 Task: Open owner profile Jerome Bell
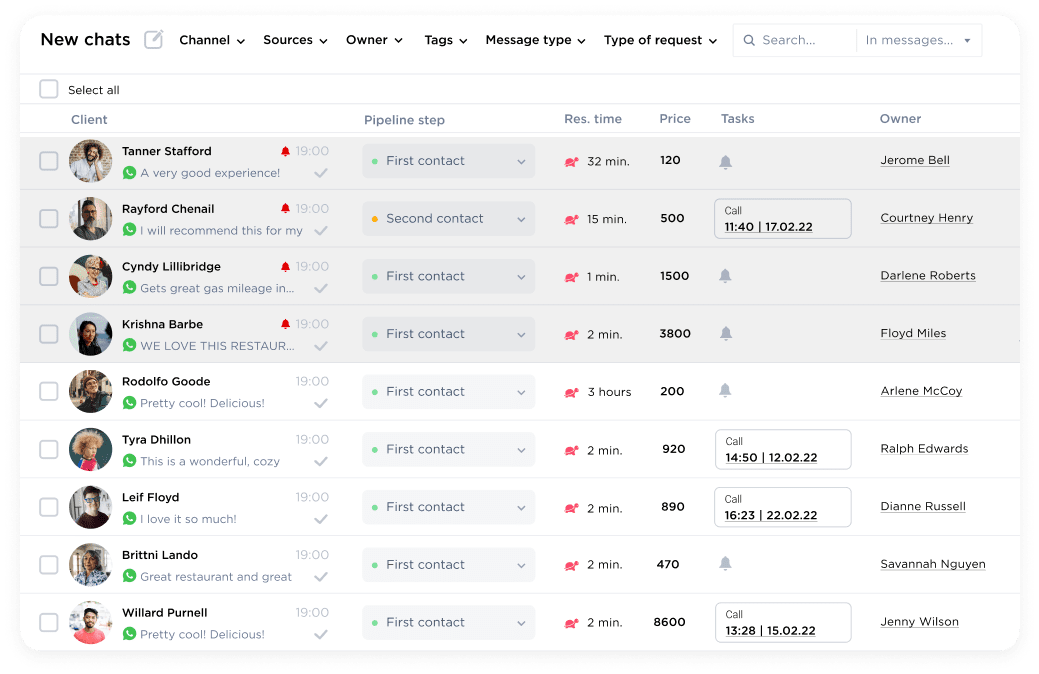coord(915,160)
